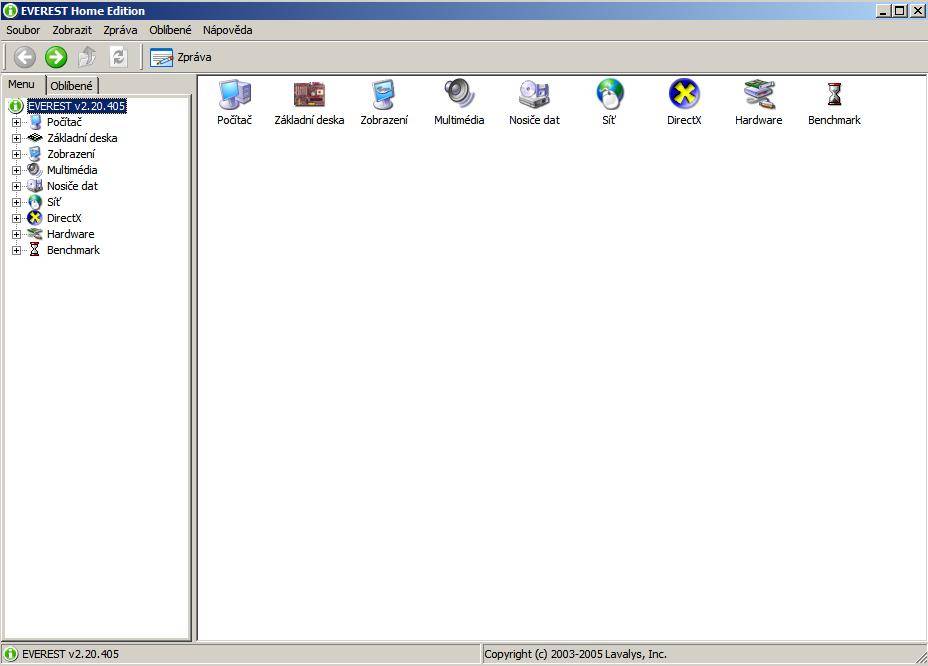Select Zobrazení label in the tree

pos(71,154)
